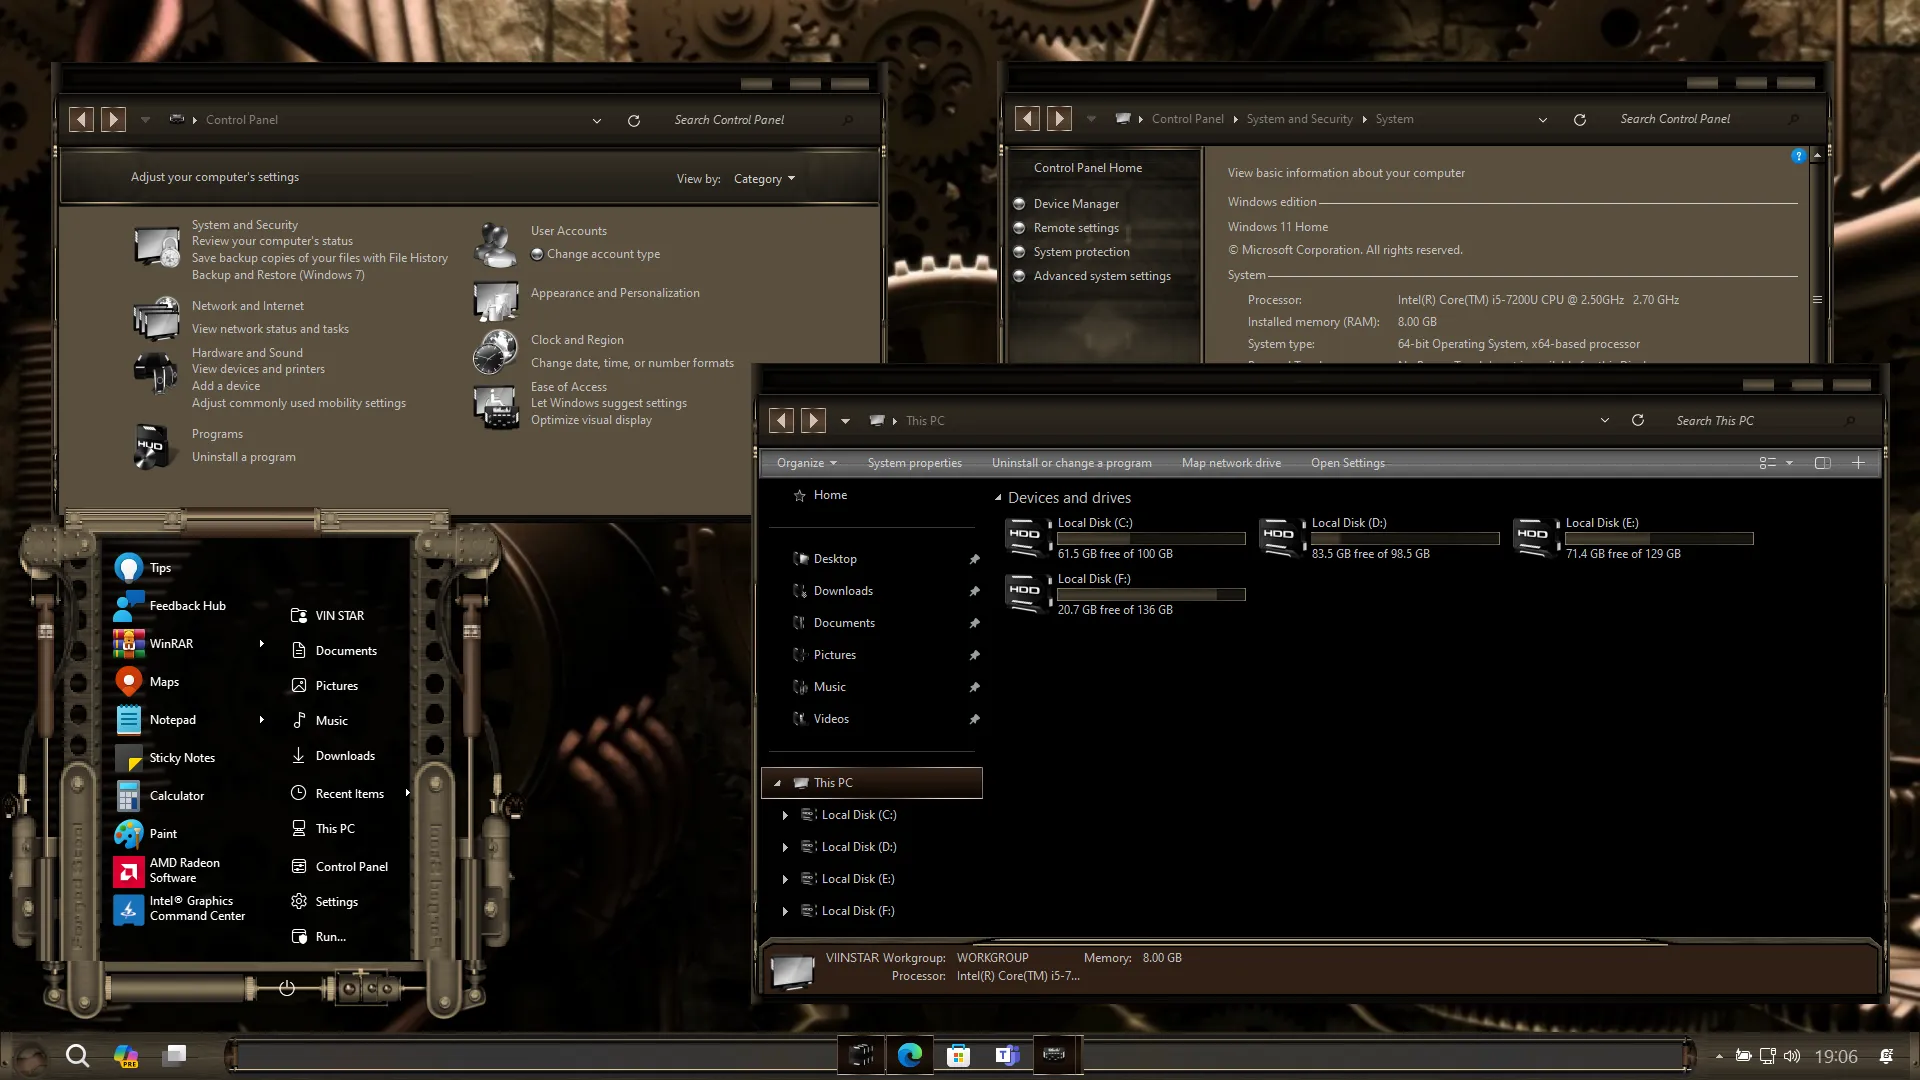1920x1080 pixels.
Task: Open Uninstall or change a program menu
Action: coord(1071,462)
